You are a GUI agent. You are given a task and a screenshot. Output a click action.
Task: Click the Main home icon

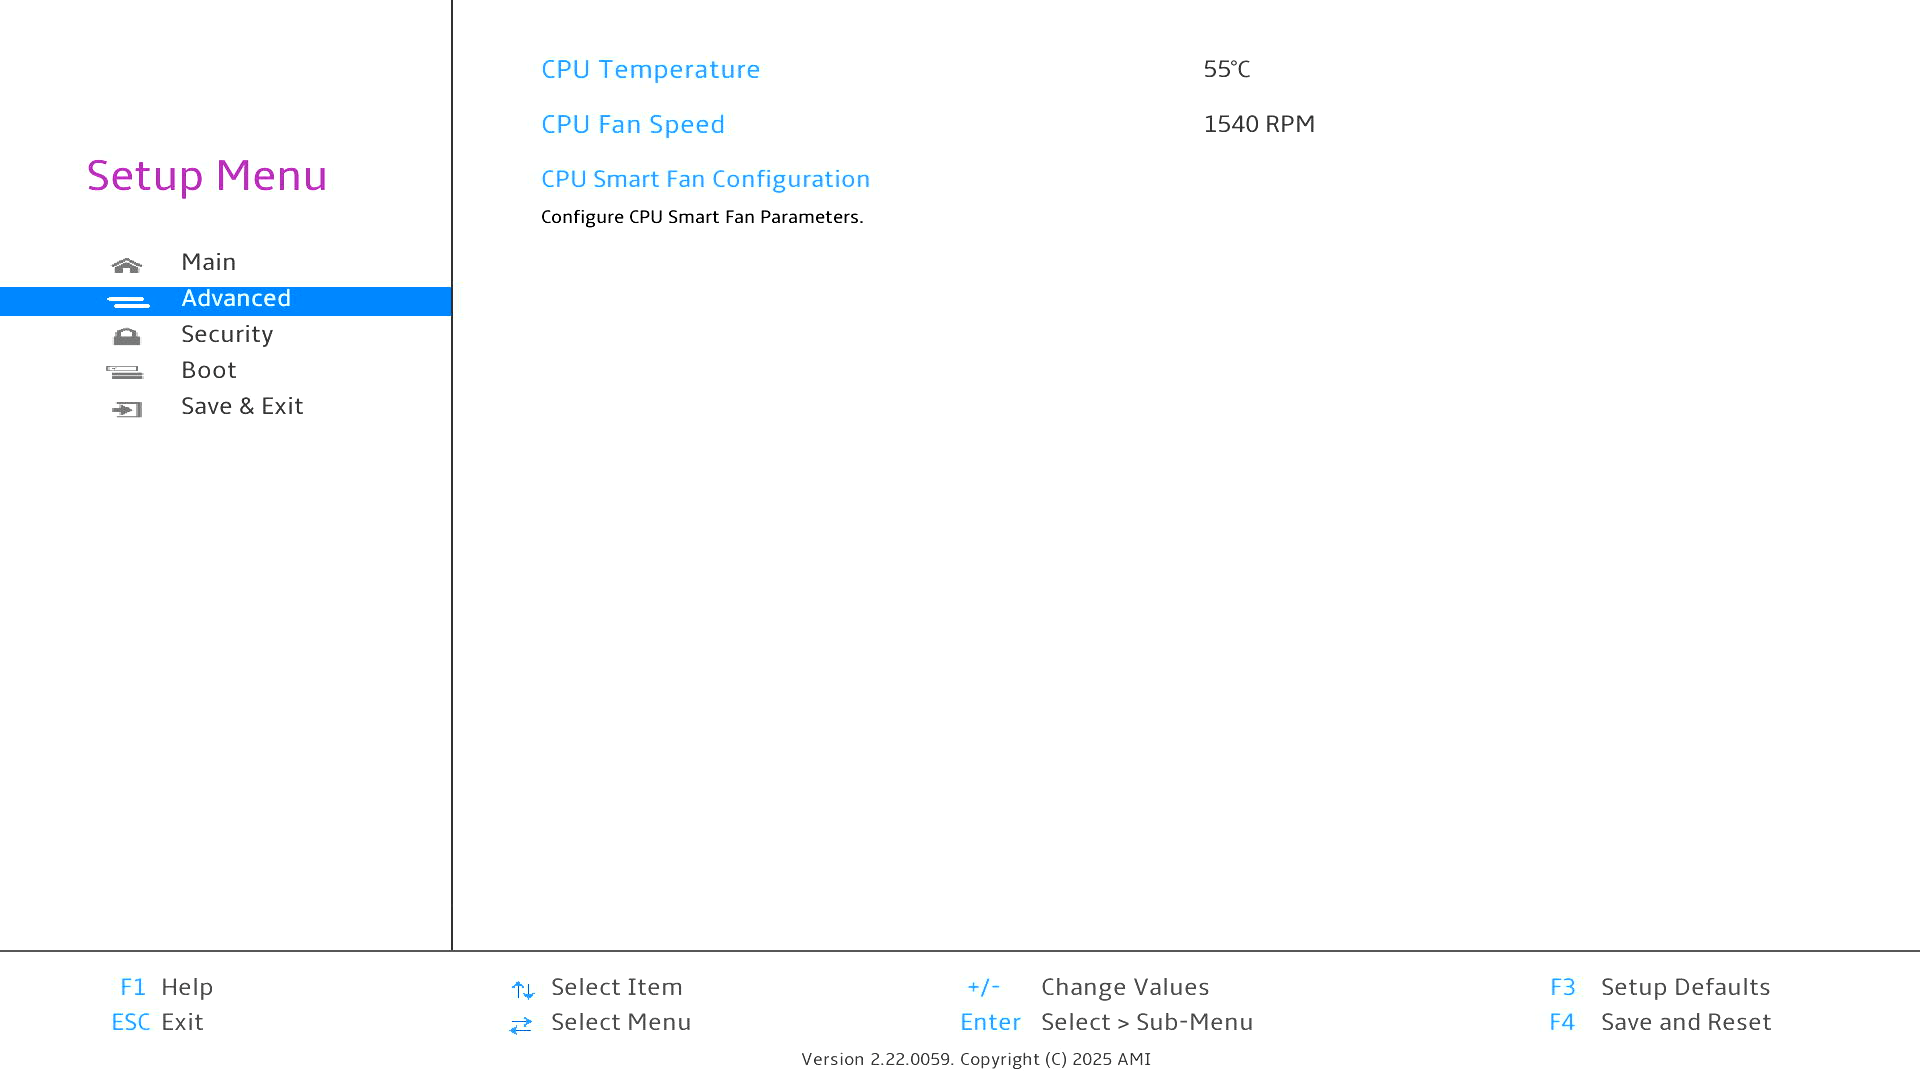click(x=127, y=265)
